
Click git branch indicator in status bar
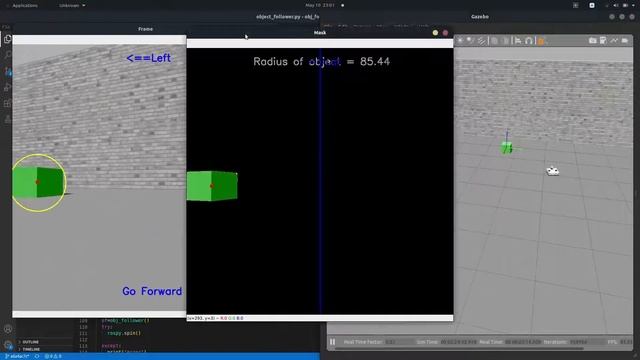click(17, 356)
